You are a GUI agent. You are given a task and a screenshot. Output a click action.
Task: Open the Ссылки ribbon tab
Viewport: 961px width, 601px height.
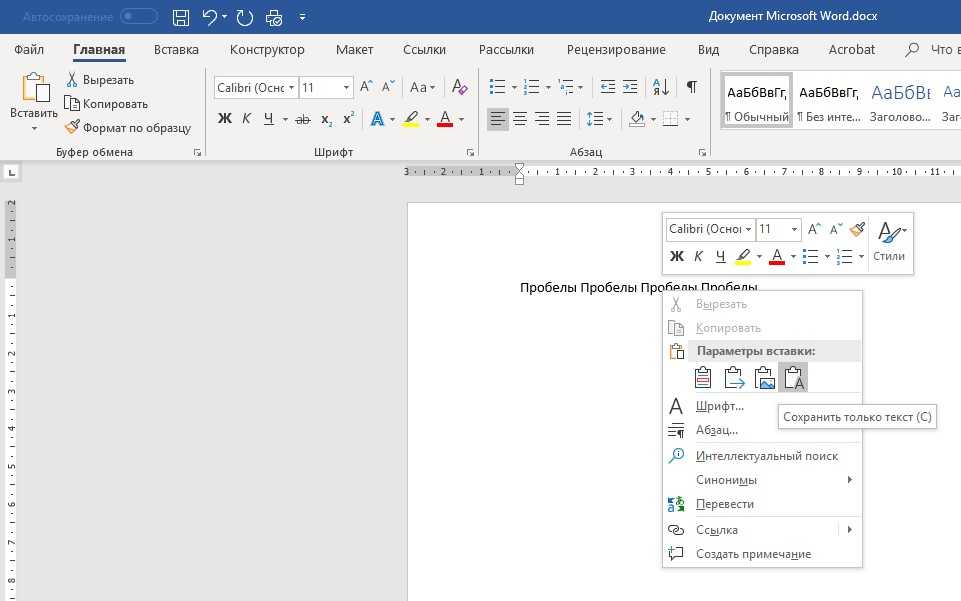point(424,50)
